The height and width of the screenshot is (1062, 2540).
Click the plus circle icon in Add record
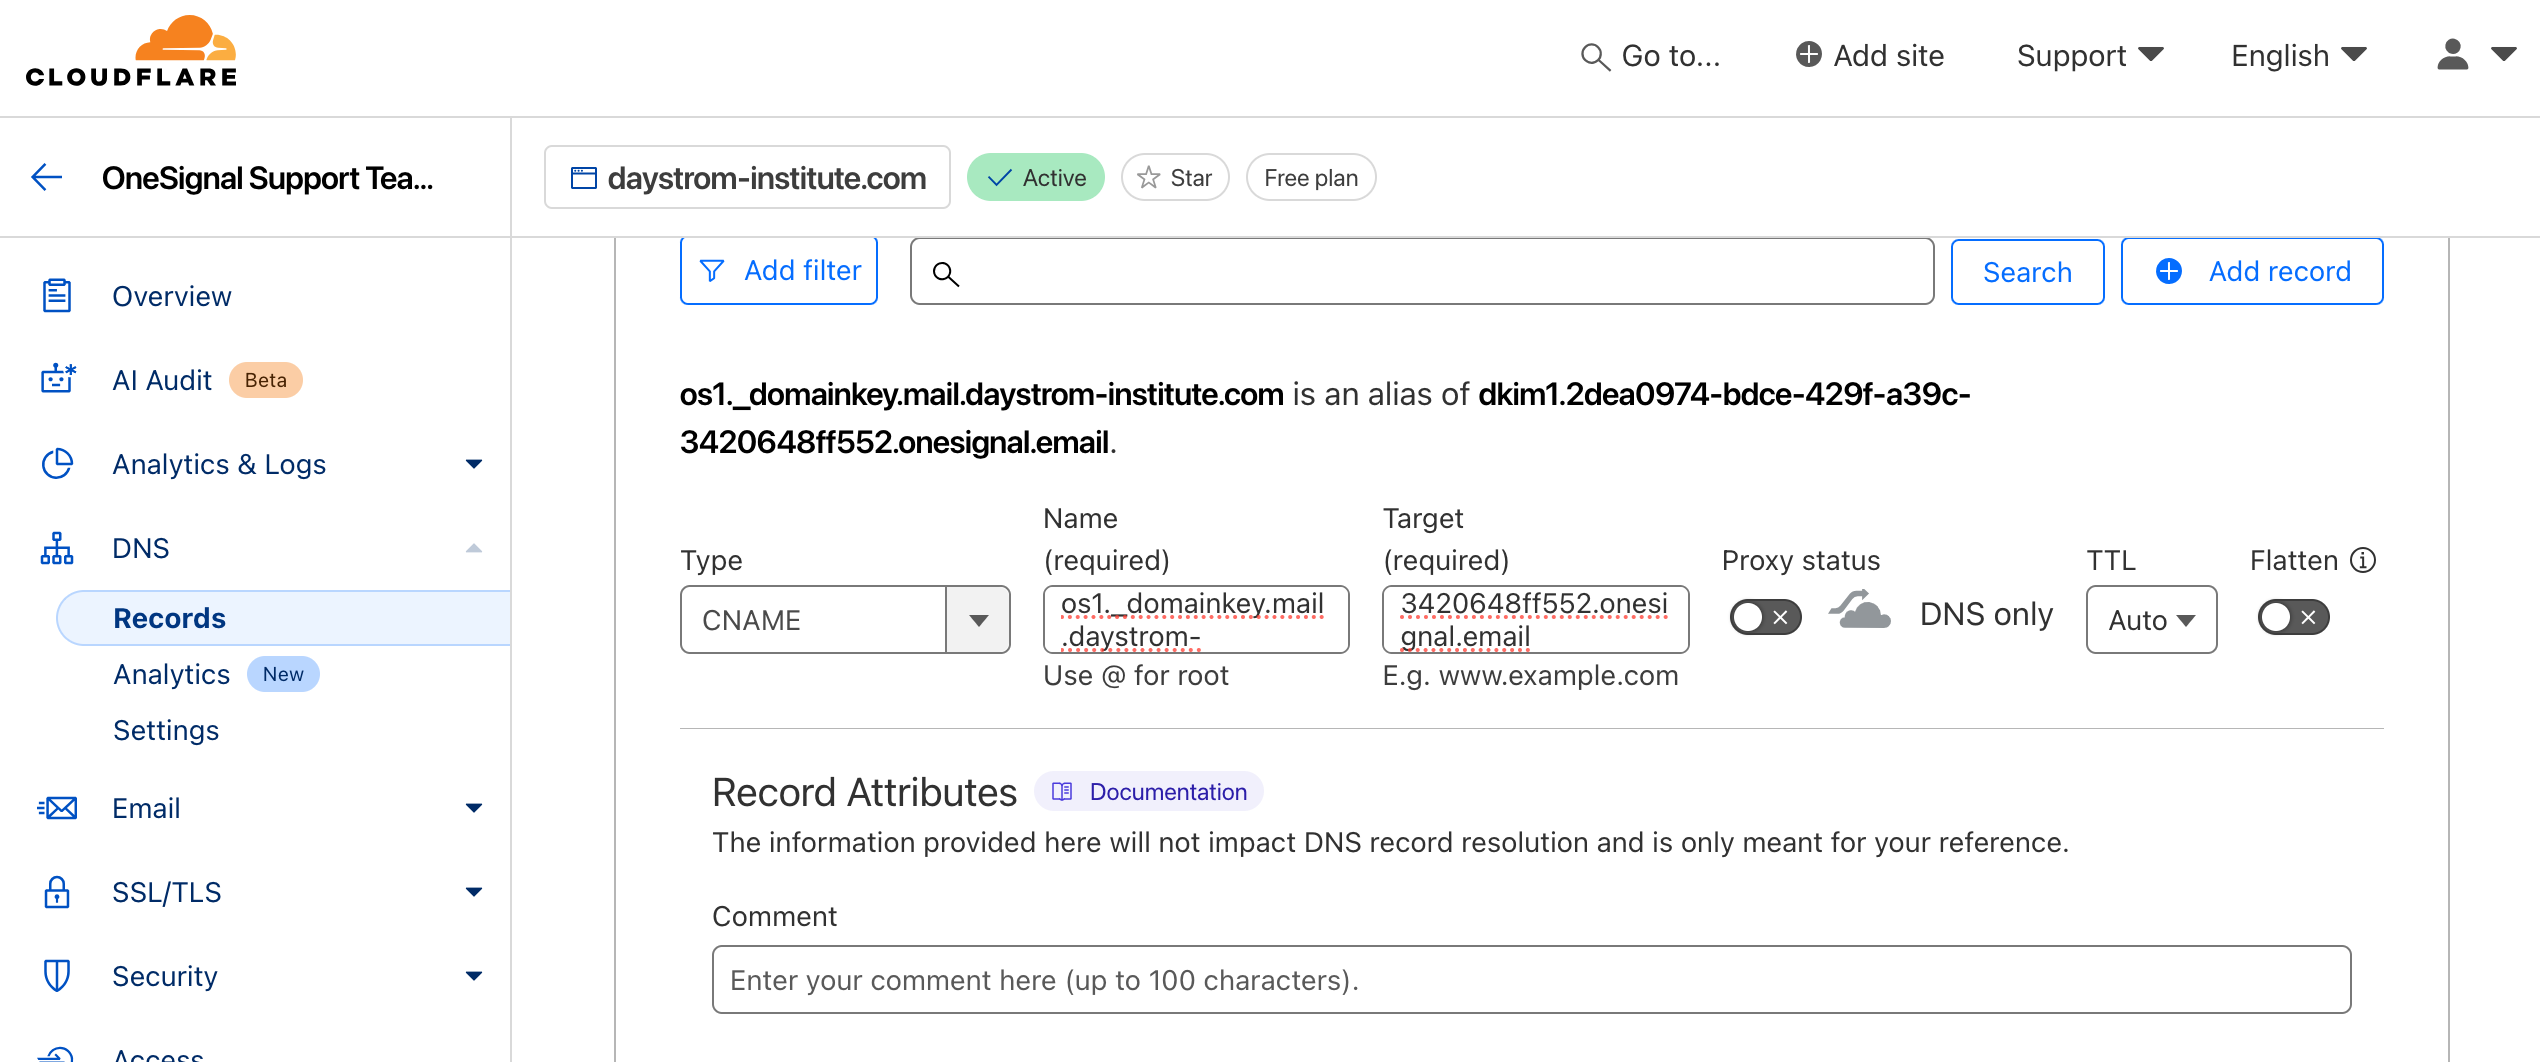click(2169, 271)
